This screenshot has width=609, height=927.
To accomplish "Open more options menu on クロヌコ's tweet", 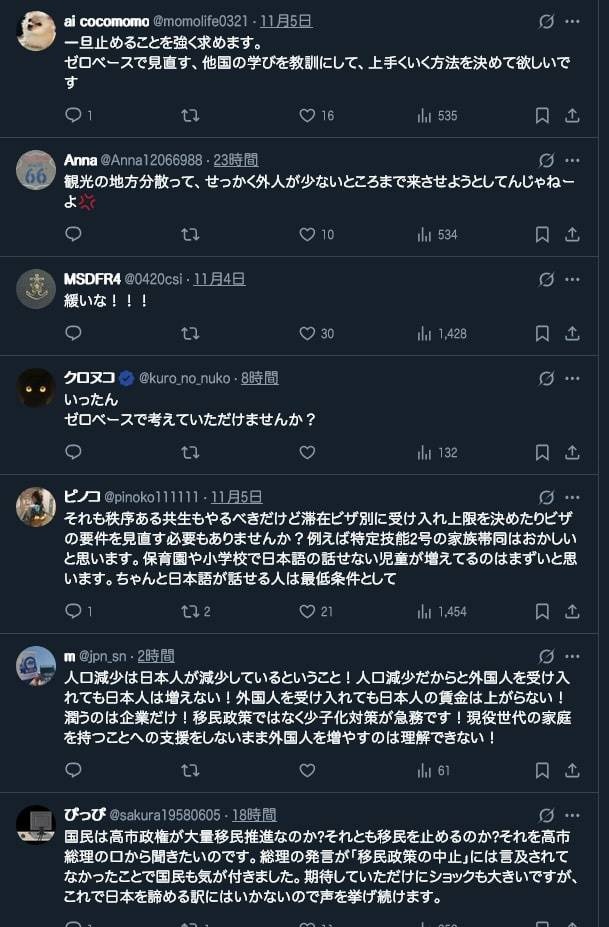I will pos(572,378).
